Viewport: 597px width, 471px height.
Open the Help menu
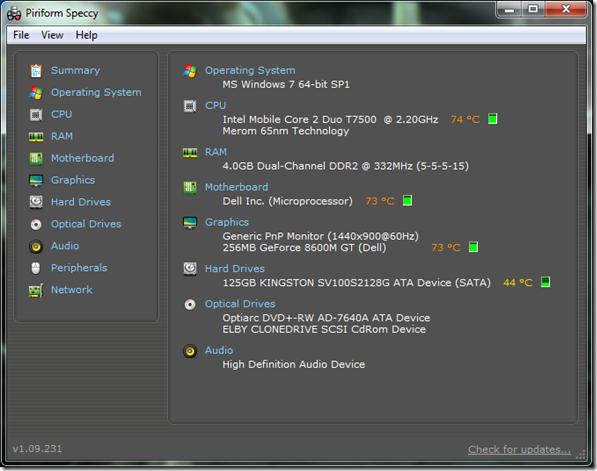coord(86,35)
